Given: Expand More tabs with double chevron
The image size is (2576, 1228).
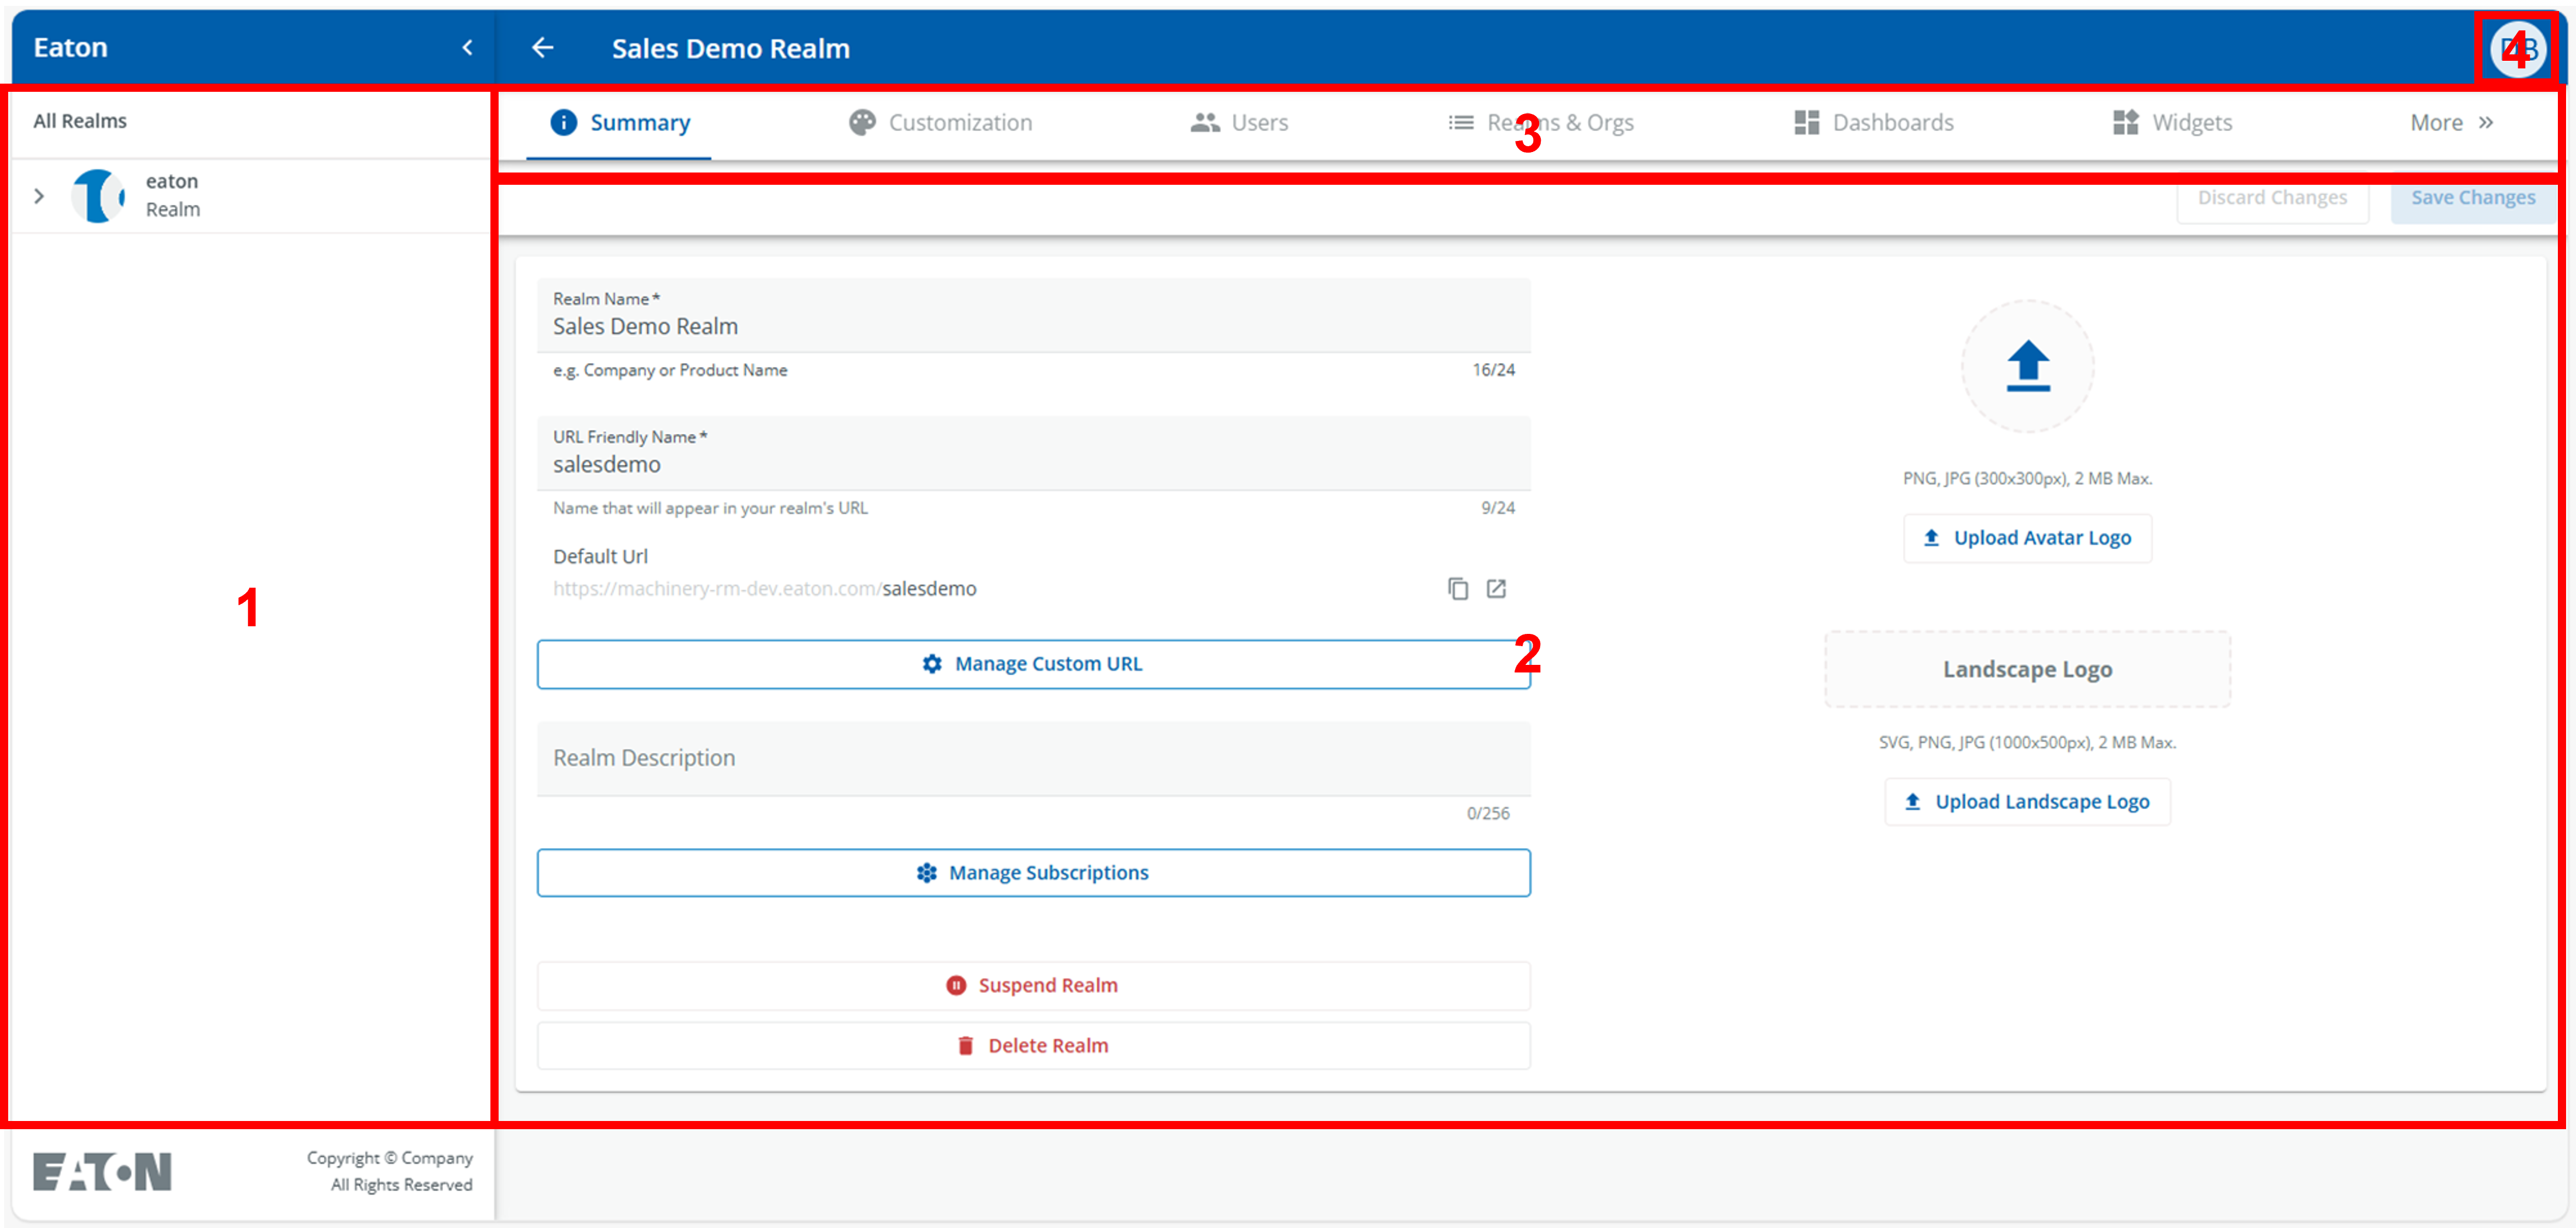Looking at the screenshot, I should click(2452, 123).
